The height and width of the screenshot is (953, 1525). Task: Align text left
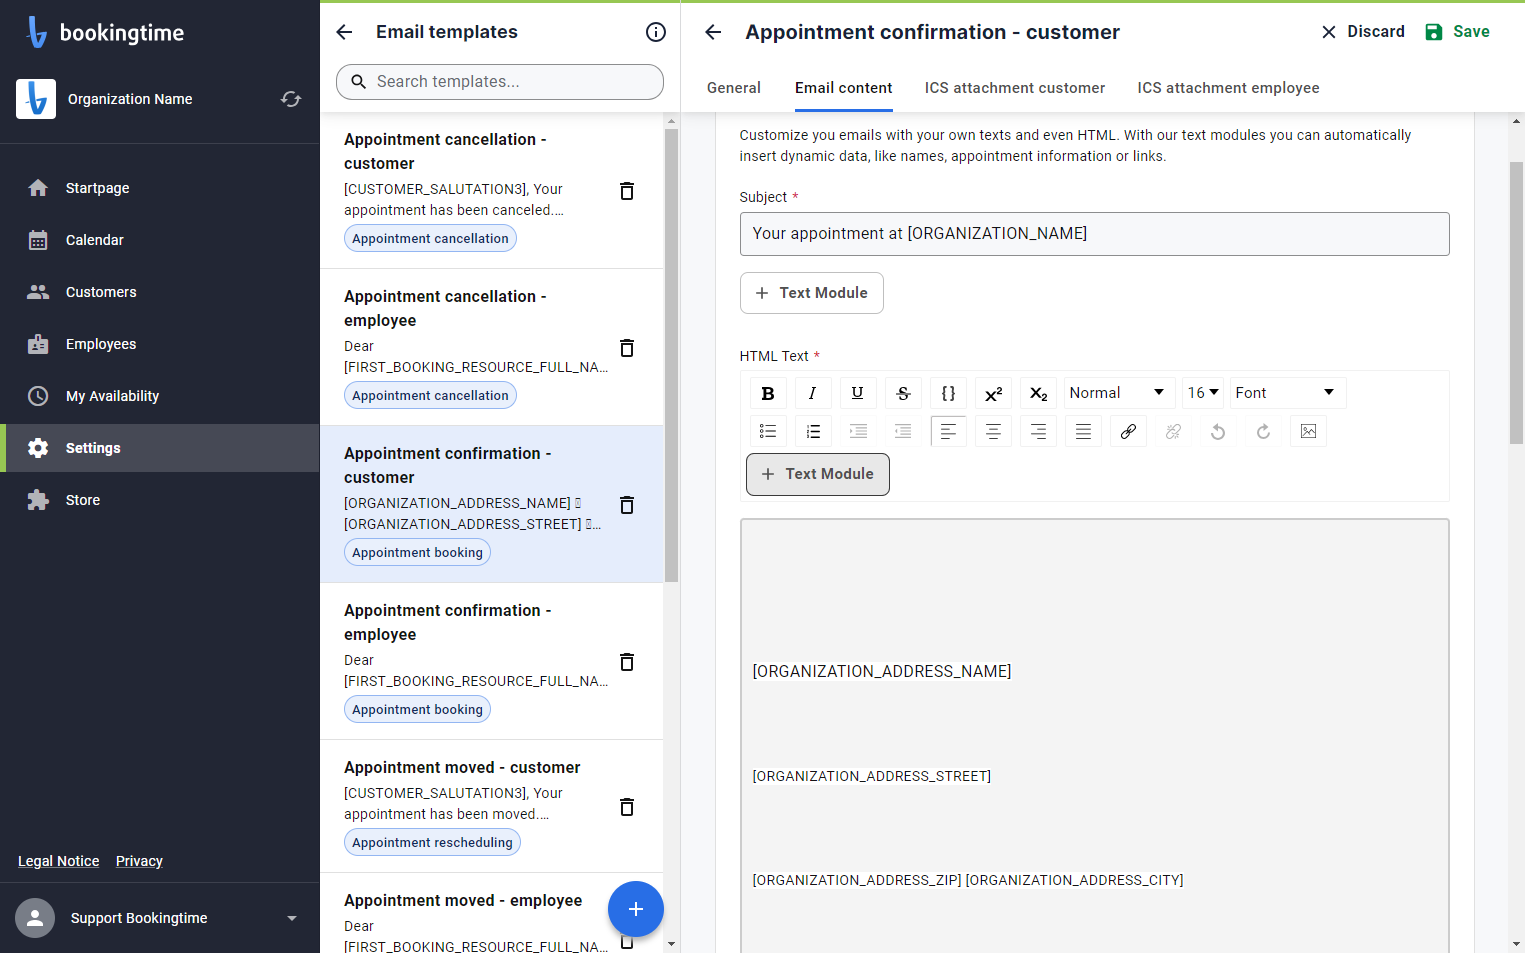[948, 431]
